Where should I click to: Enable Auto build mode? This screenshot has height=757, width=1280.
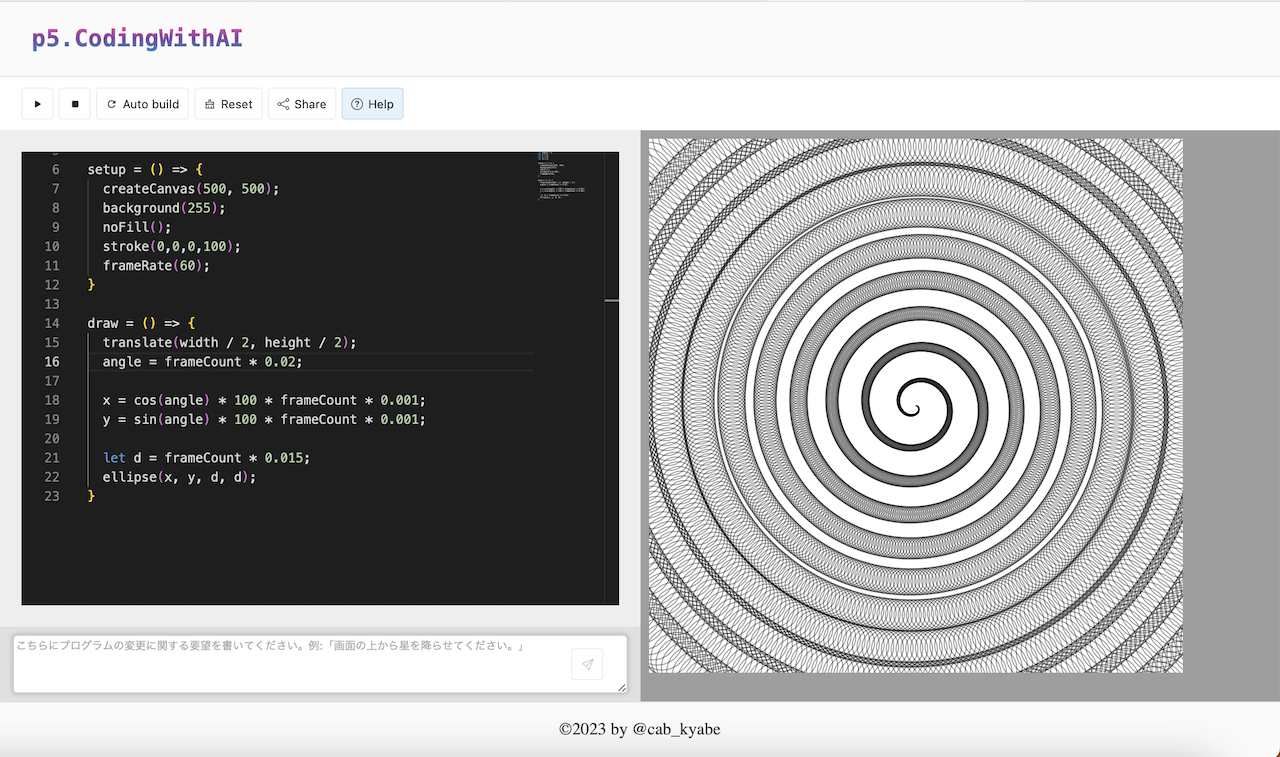(x=142, y=103)
